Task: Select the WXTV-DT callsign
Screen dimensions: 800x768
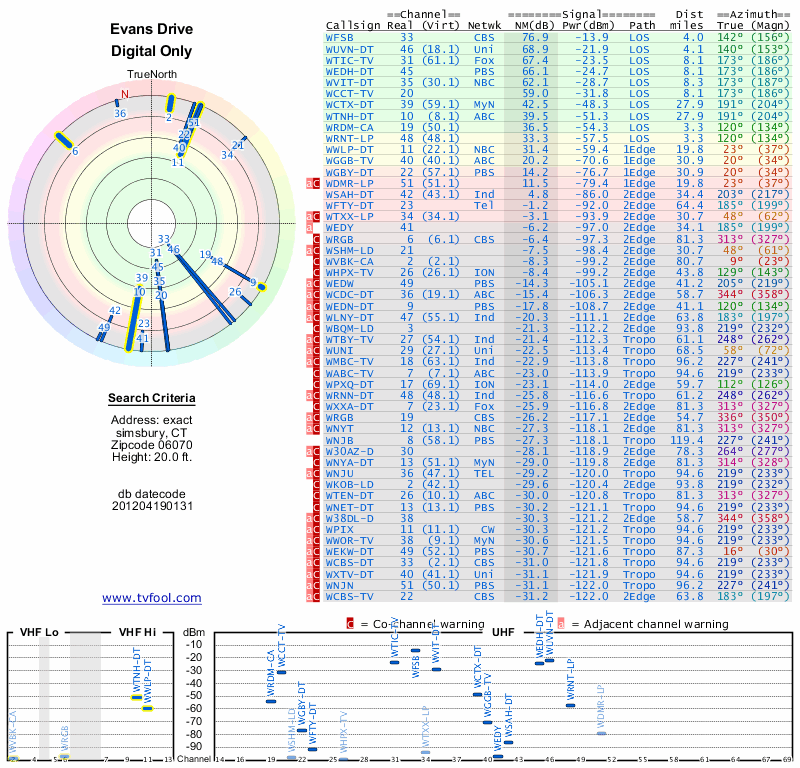Action: pos(349,574)
